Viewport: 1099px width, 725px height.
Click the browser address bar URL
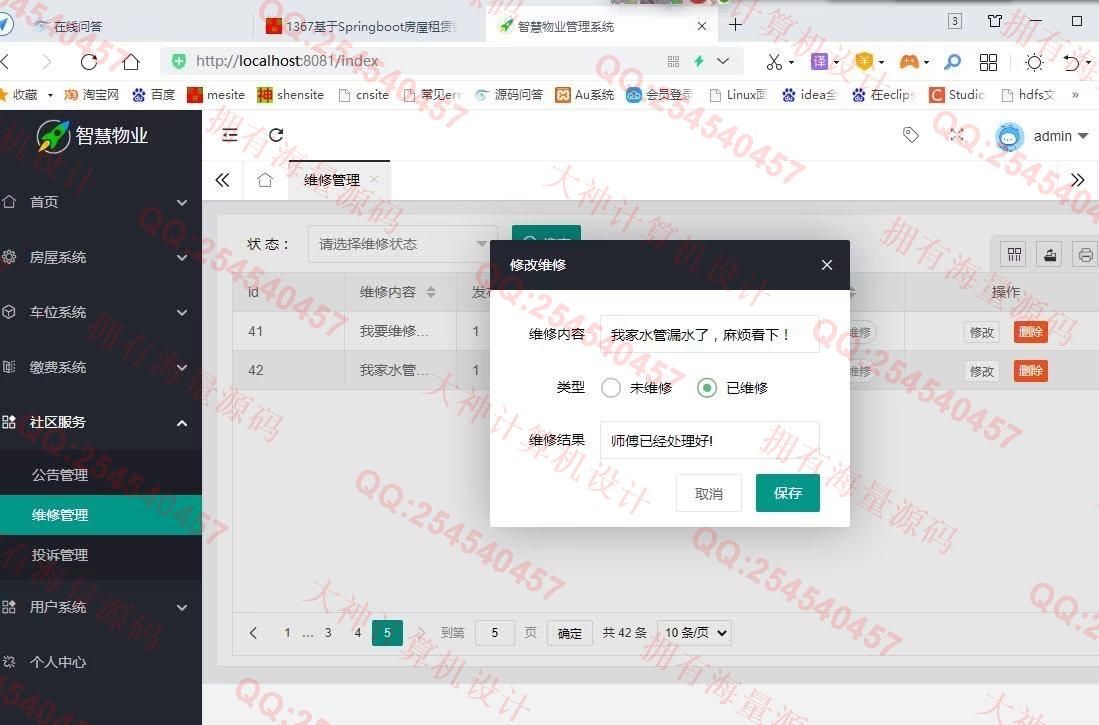(x=287, y=61)
